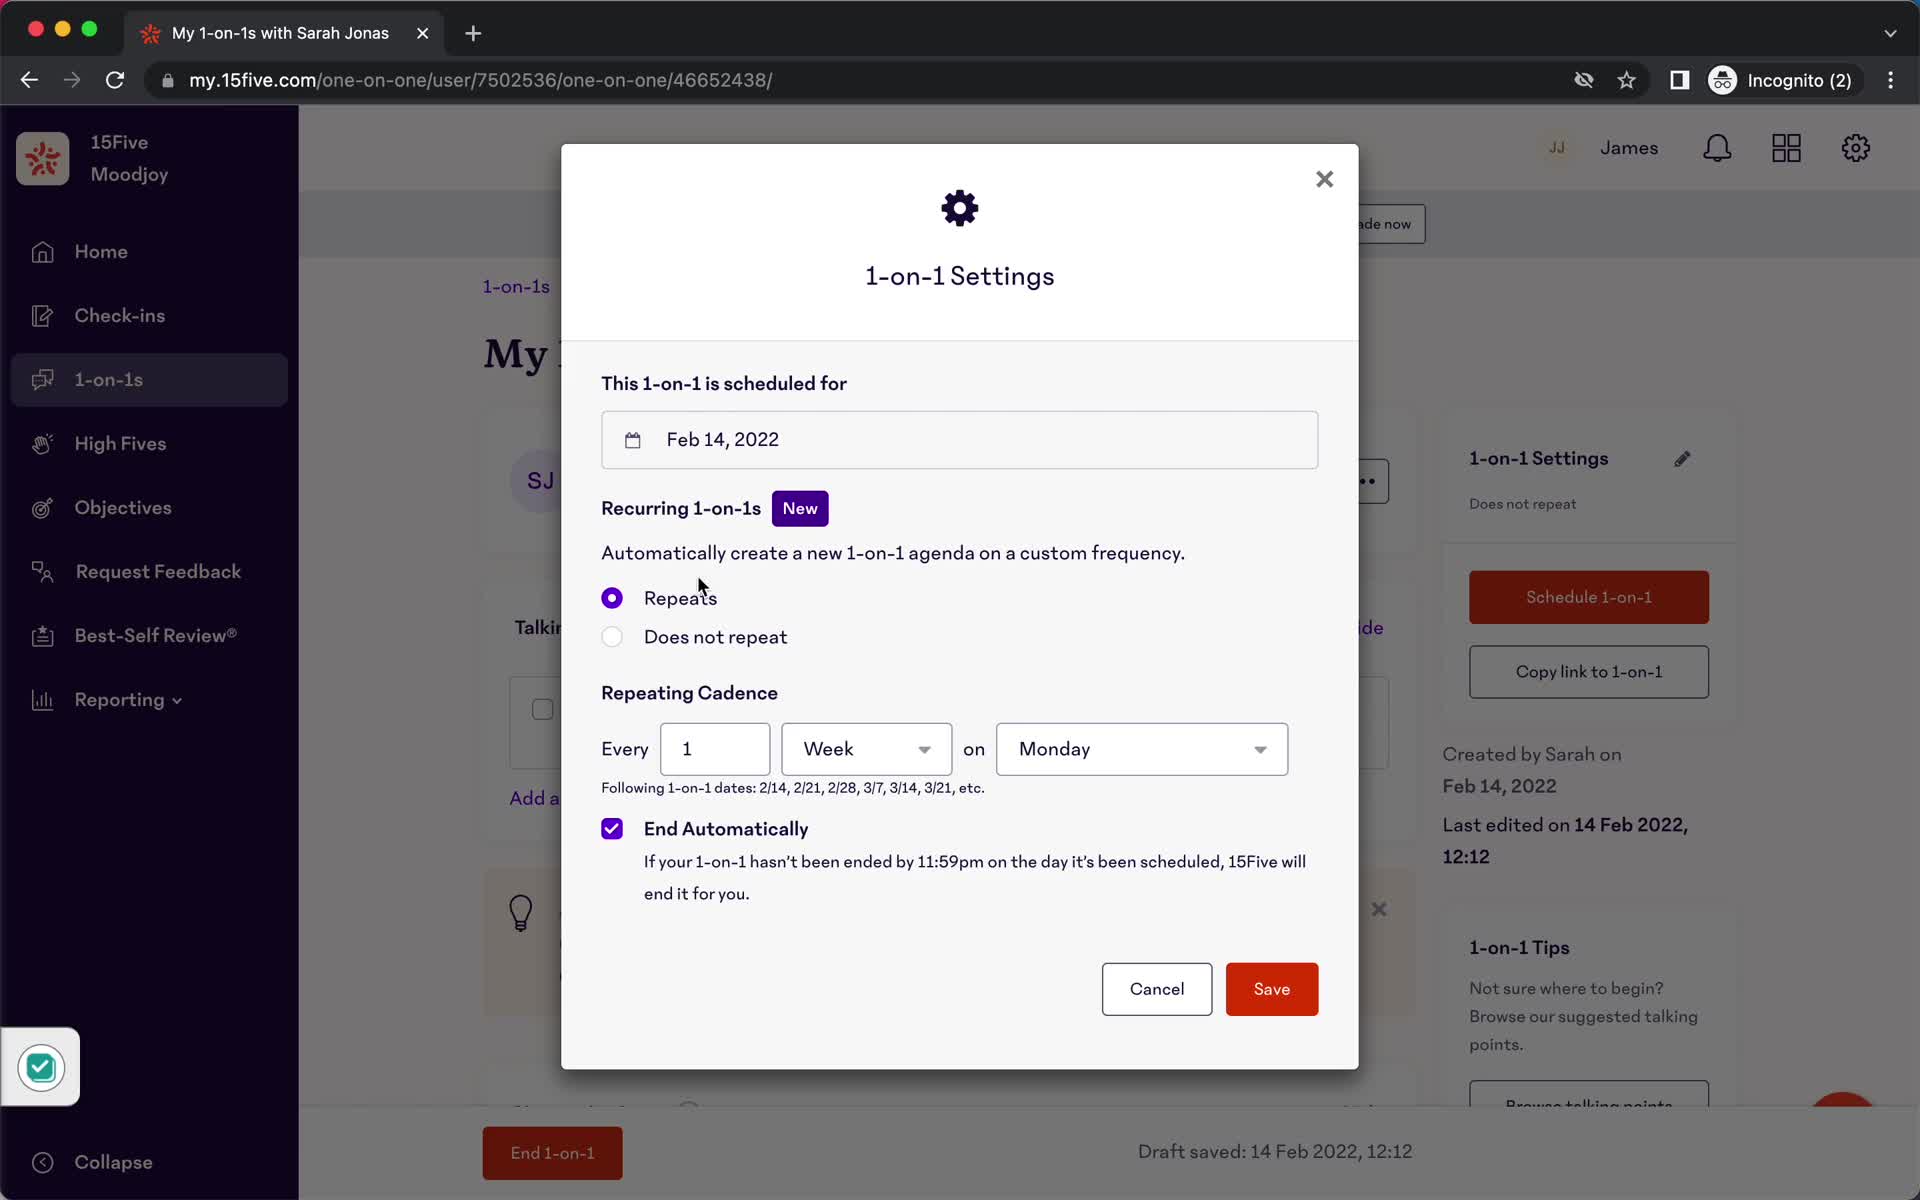Click the lightbulb tip icon

521,912
